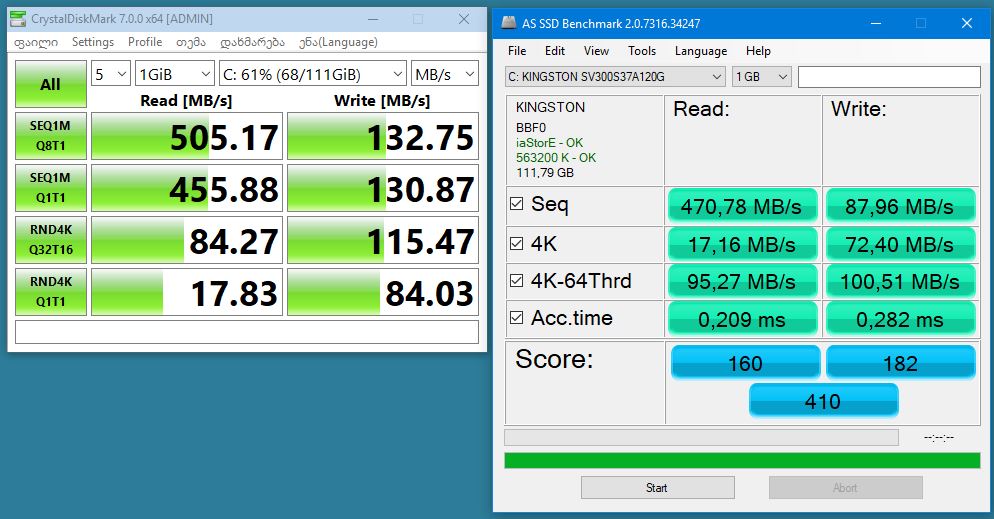Open the 1 GB size dropdown in AS SSD
994x519 pixels.
(x=761, y=77)
